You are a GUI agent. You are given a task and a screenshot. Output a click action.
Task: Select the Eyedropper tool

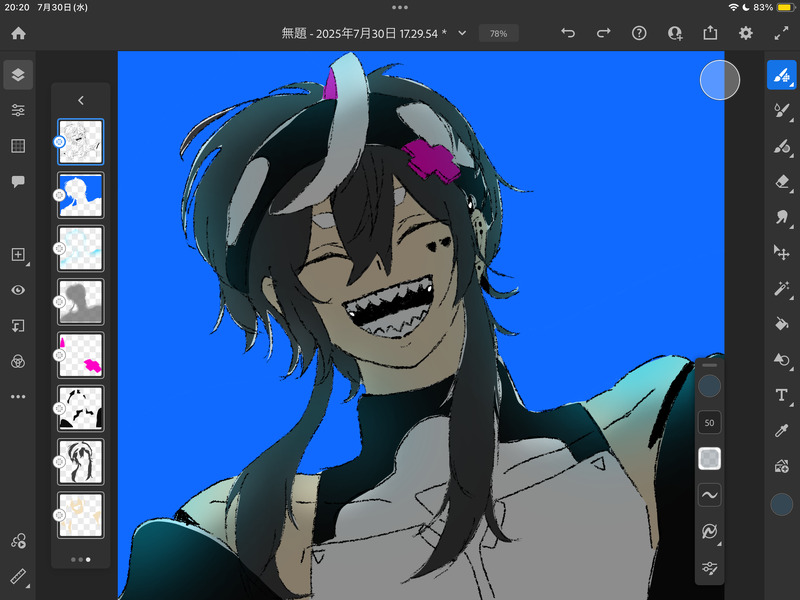(x=782, y=431)
